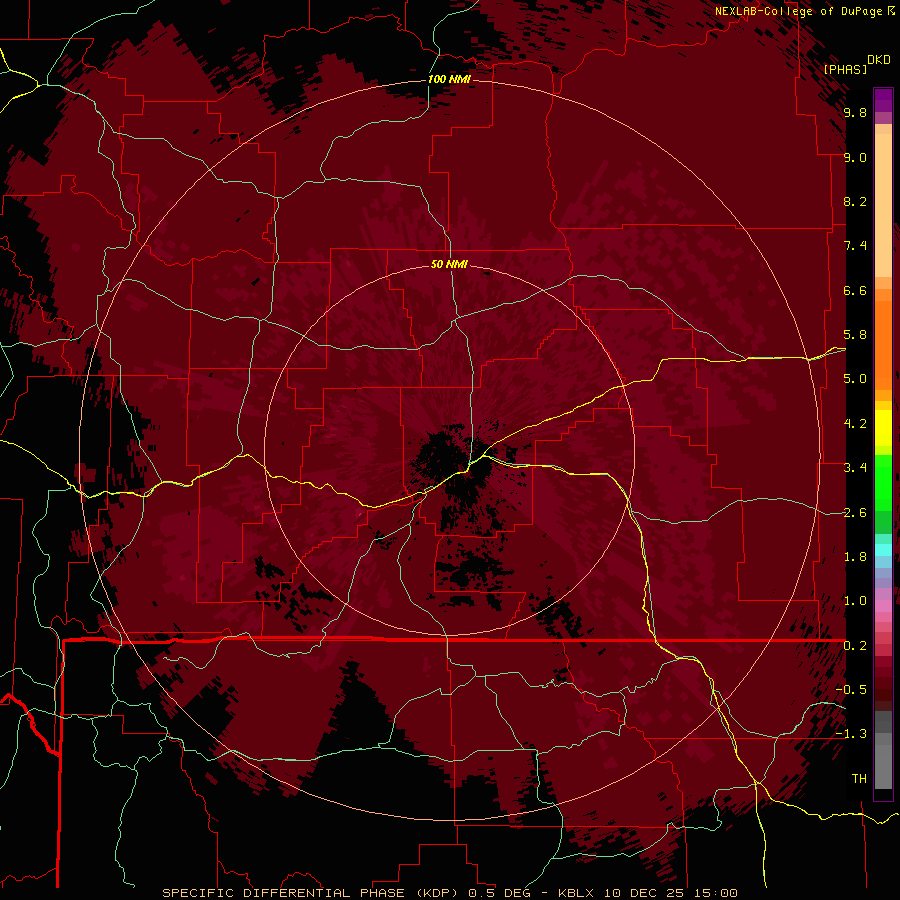Image resolution: width=900 pixels, height=900 pixels.
Task: Click the cyan segment of the color bar
Action: [x=883, y=550]
